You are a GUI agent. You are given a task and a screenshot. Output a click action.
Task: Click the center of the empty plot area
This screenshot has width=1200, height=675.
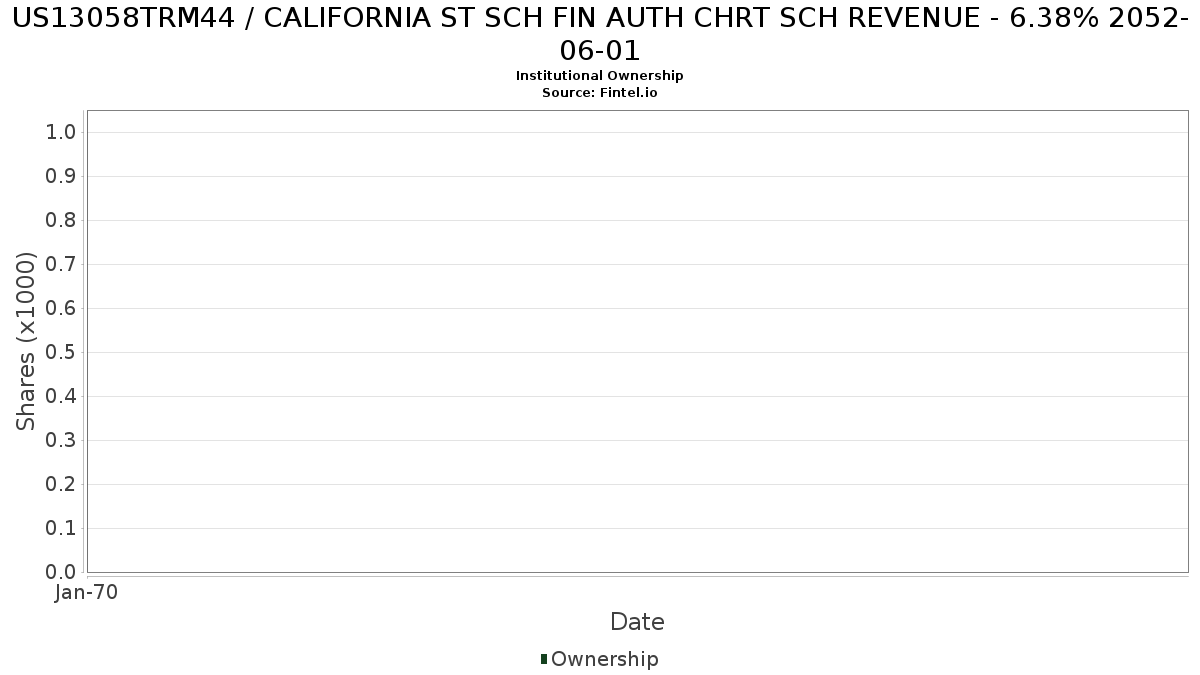point(637,341)
